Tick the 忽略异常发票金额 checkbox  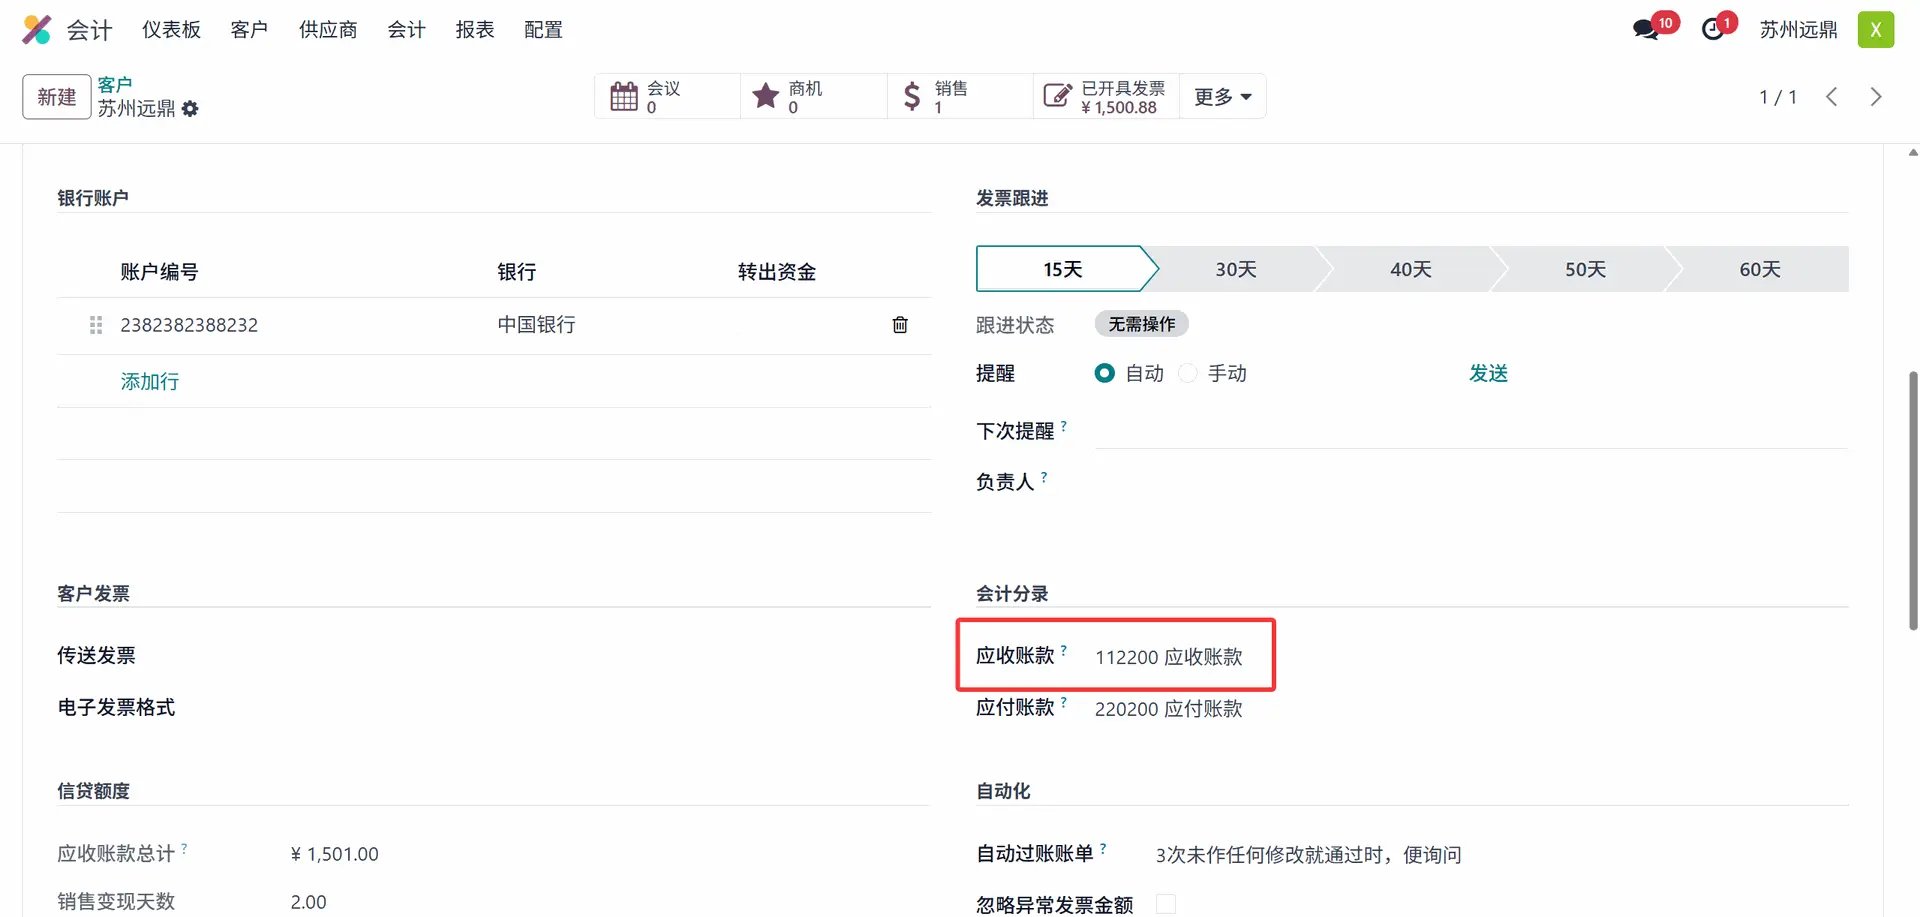1165,904
